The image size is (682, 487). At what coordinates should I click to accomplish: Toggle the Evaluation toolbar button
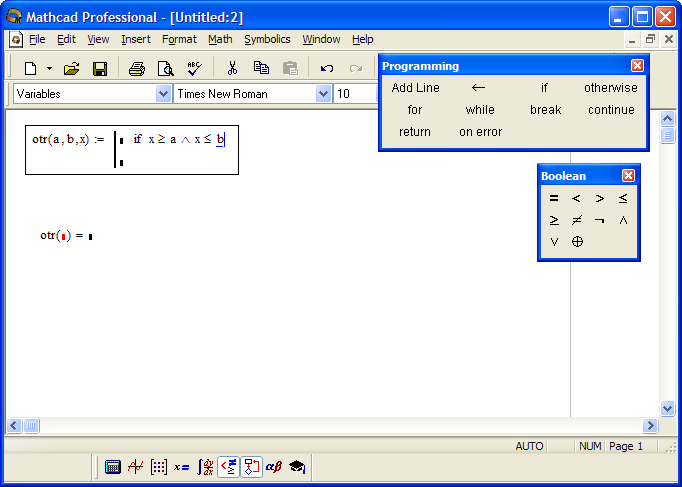(182, 466)
